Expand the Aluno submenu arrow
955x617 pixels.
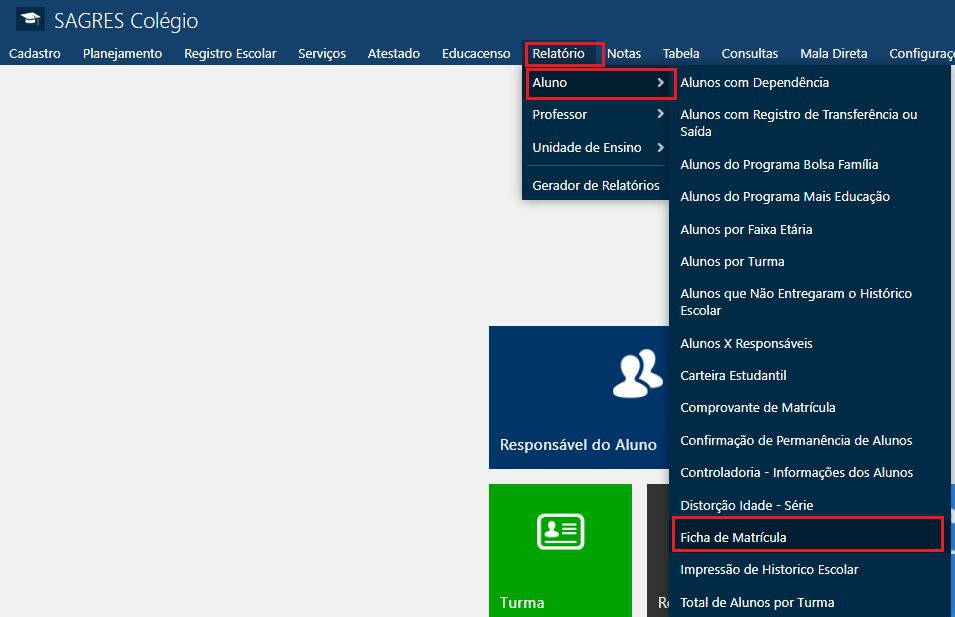(x=660, y=83)
